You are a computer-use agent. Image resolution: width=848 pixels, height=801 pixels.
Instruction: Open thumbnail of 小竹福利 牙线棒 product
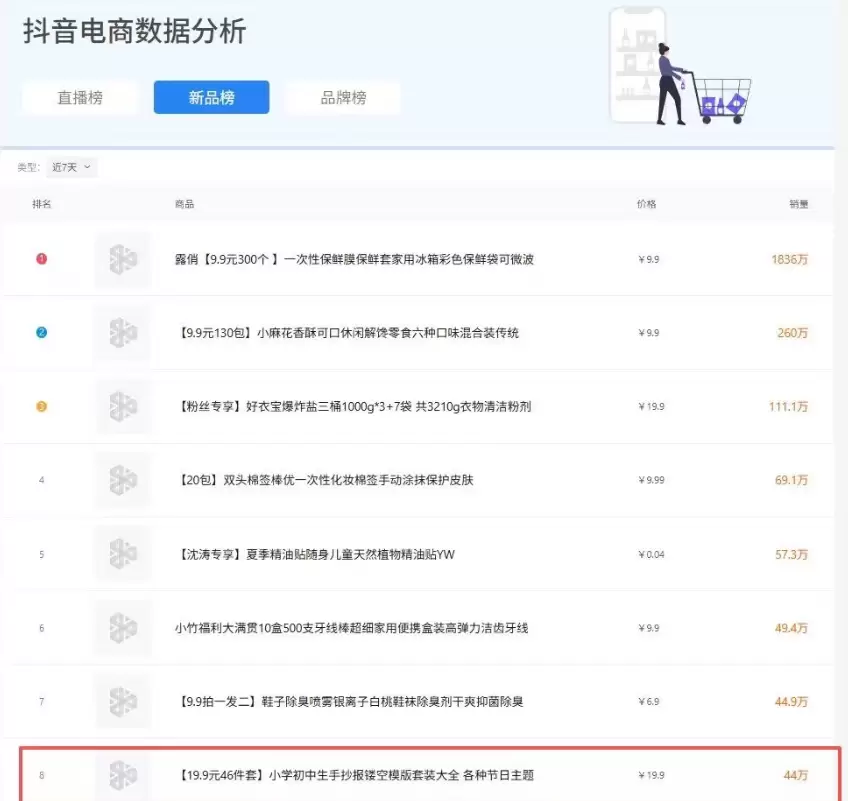123,627
